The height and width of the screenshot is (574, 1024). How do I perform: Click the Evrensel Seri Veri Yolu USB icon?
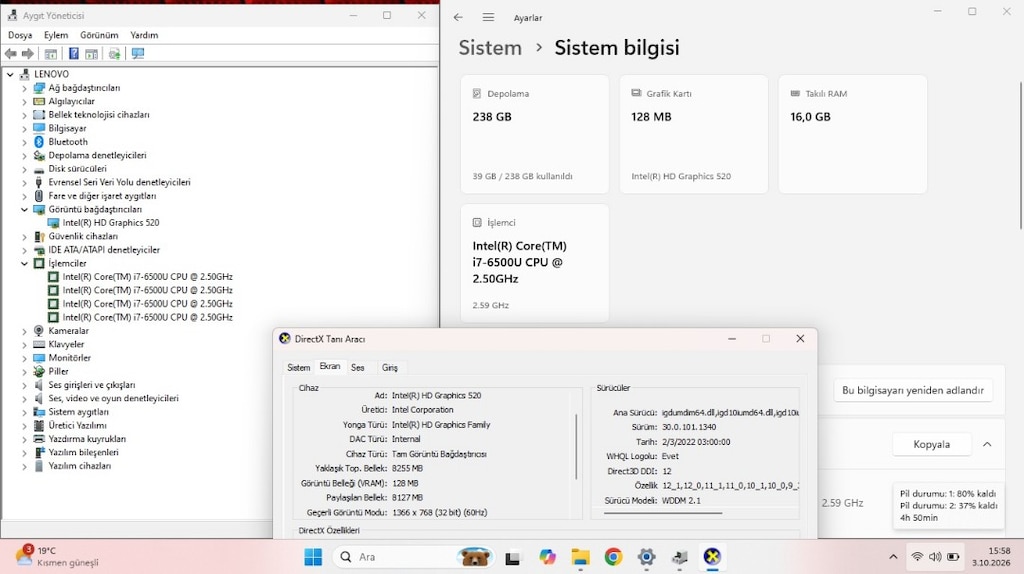[x=39, y=182]
